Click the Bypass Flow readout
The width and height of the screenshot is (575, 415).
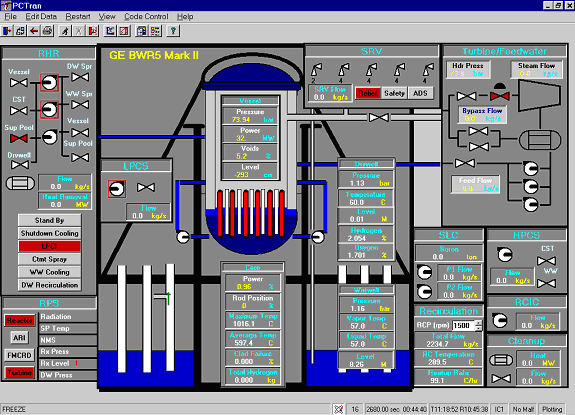click(x=482, y=114)
